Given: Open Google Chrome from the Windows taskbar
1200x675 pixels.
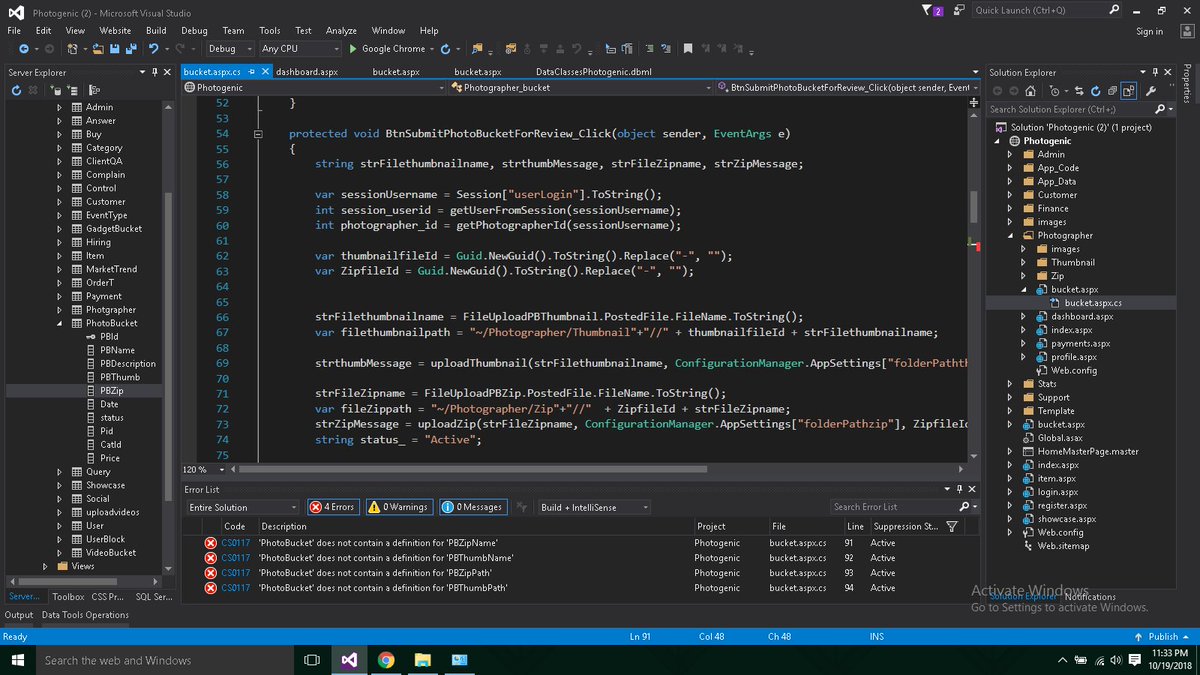Looking at the screenshot, I should click(386, 660).
